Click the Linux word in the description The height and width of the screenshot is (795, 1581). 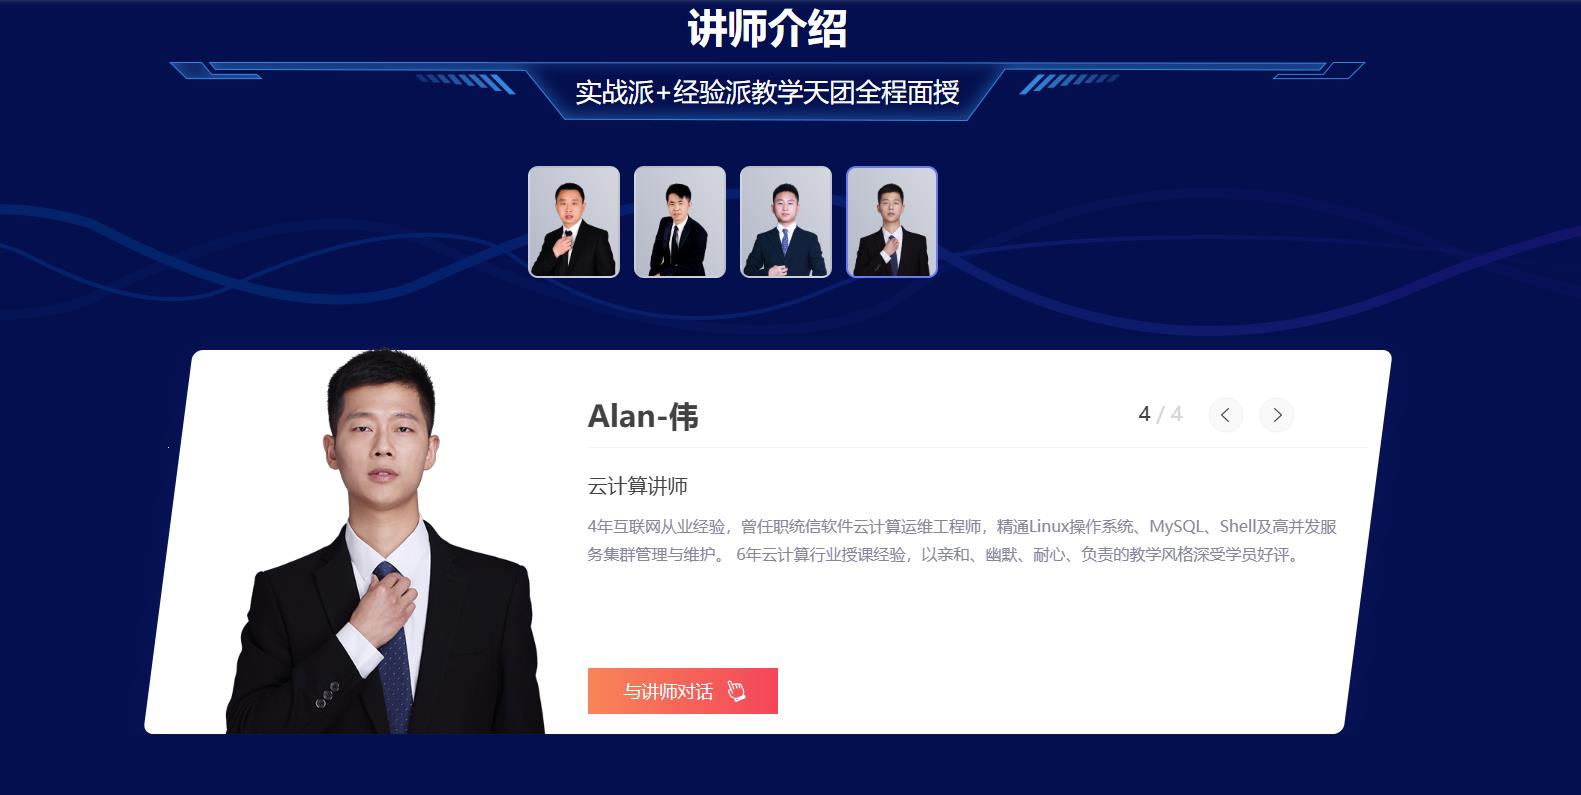[x=1048, y=526]
